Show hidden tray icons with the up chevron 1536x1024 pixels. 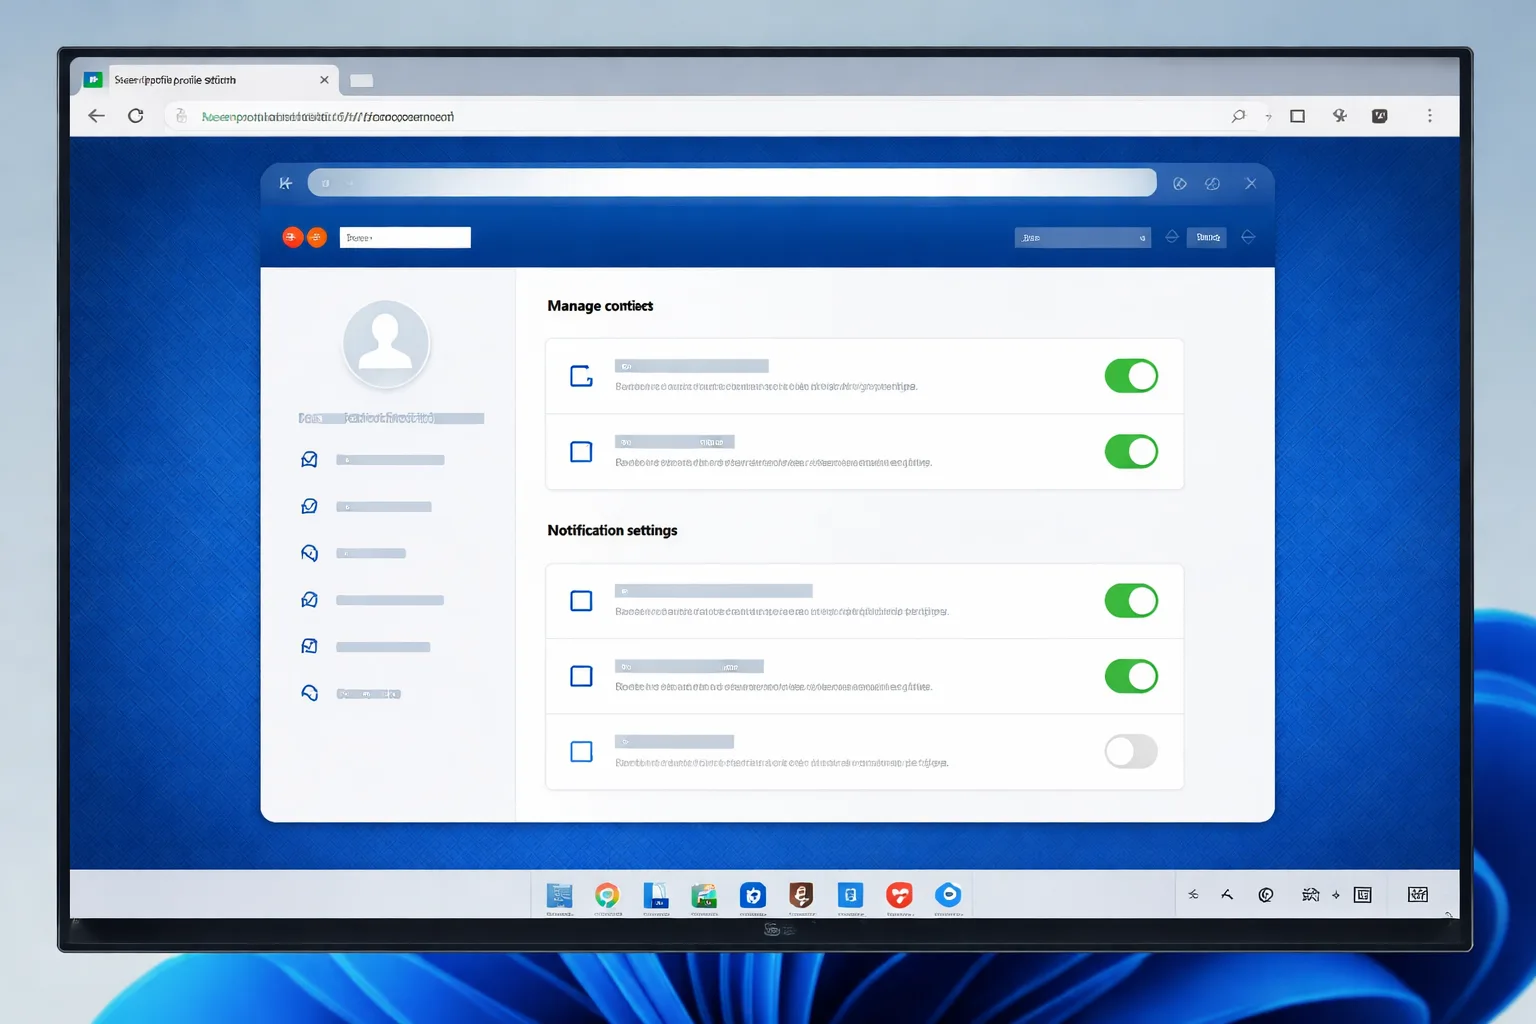tap(1227, 895)
